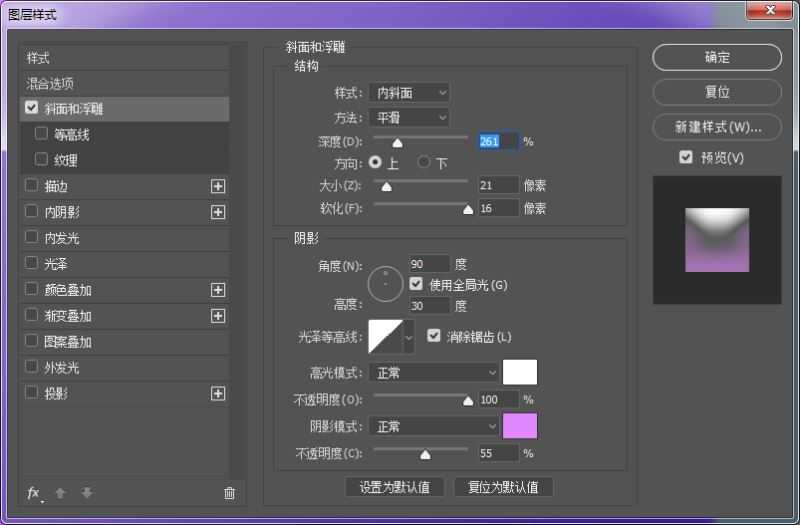
Task: Open the 高光模式 blend mode dropdown
Action: click(x=433, y=373)
